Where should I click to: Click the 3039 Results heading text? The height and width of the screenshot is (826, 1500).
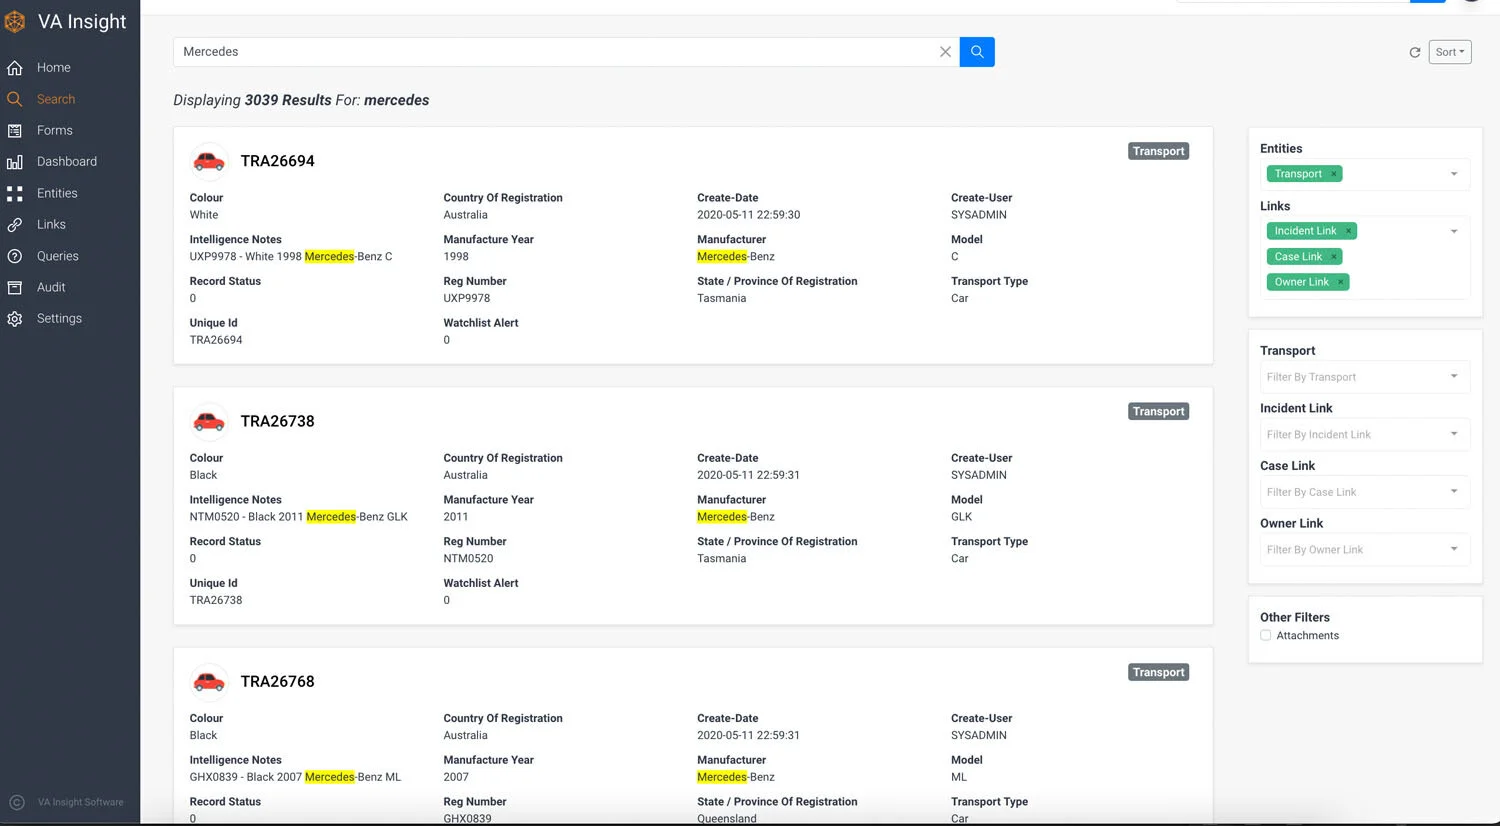(288, 100)
